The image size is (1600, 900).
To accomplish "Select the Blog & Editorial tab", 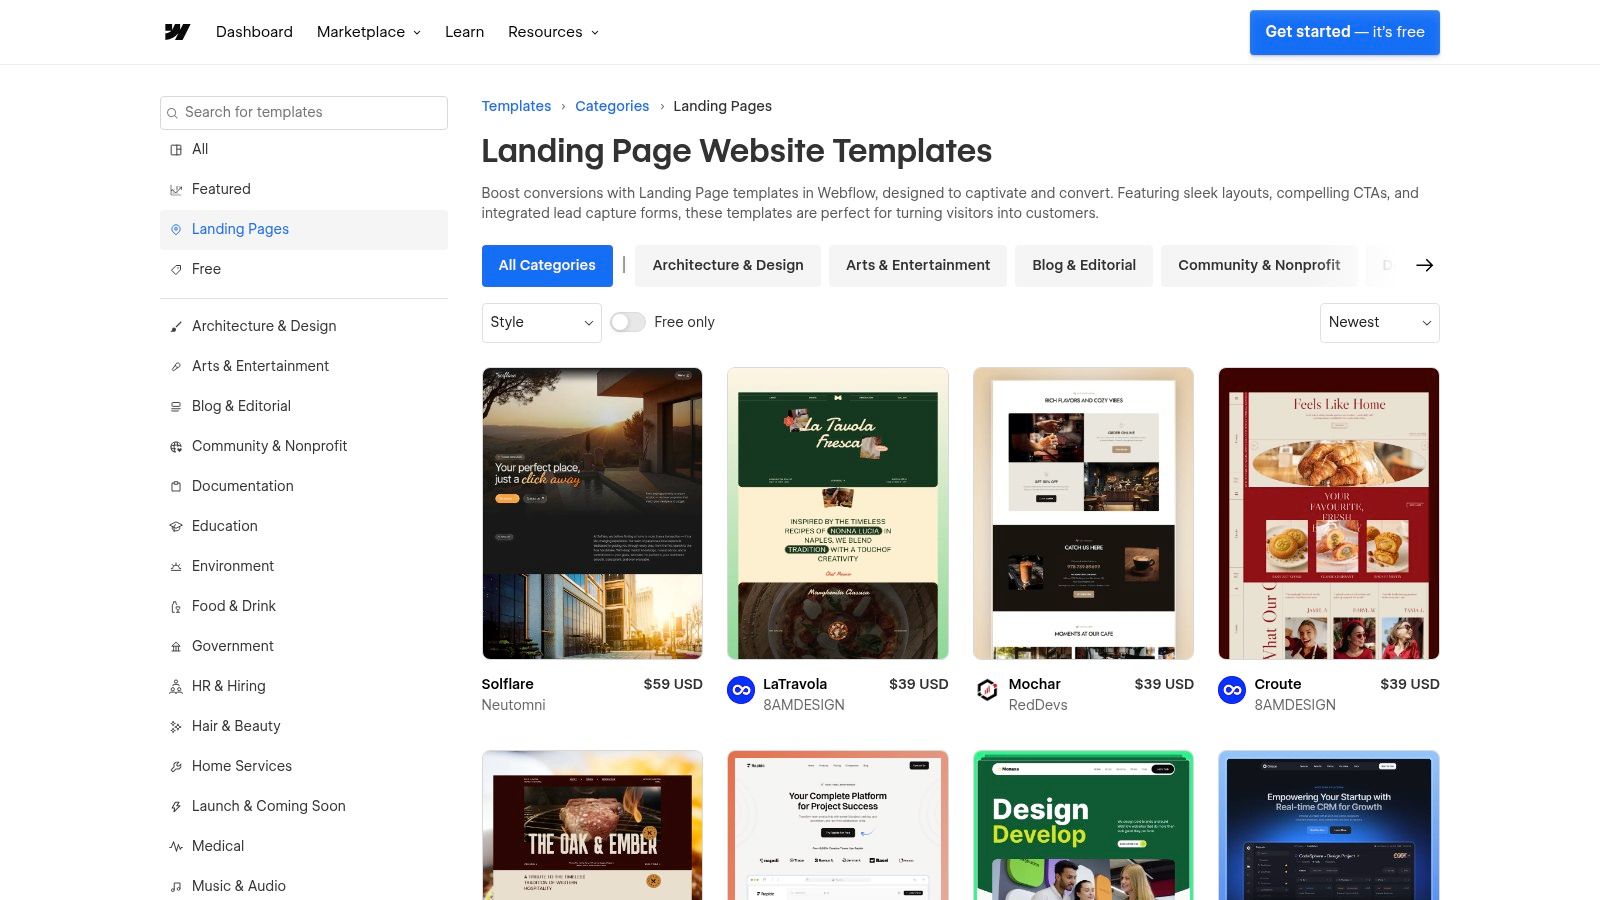I will (x=1084, y=266).
